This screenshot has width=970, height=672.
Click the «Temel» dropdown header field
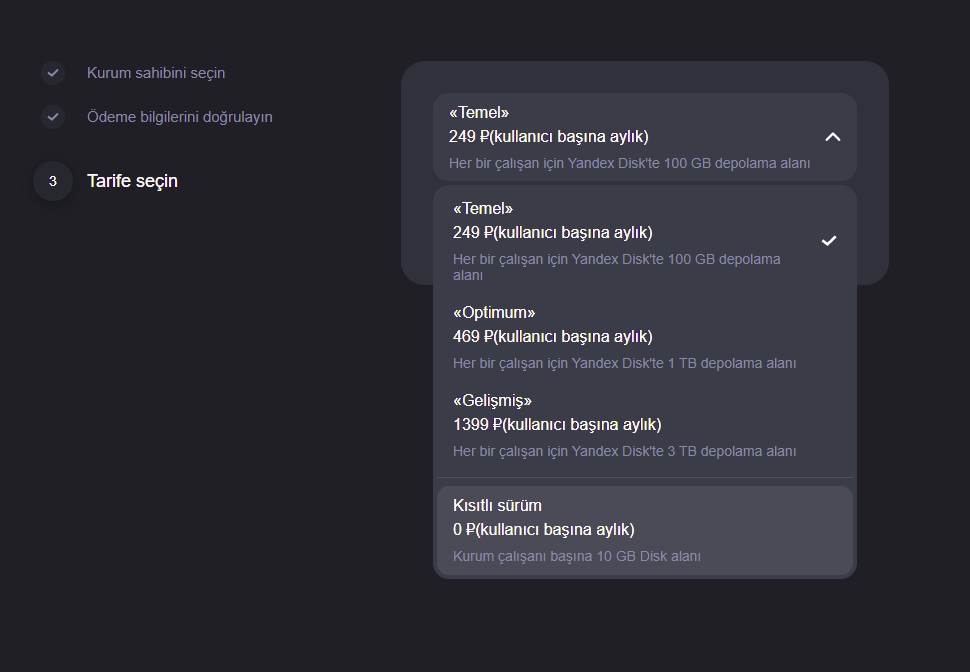(x=645, y=137)
